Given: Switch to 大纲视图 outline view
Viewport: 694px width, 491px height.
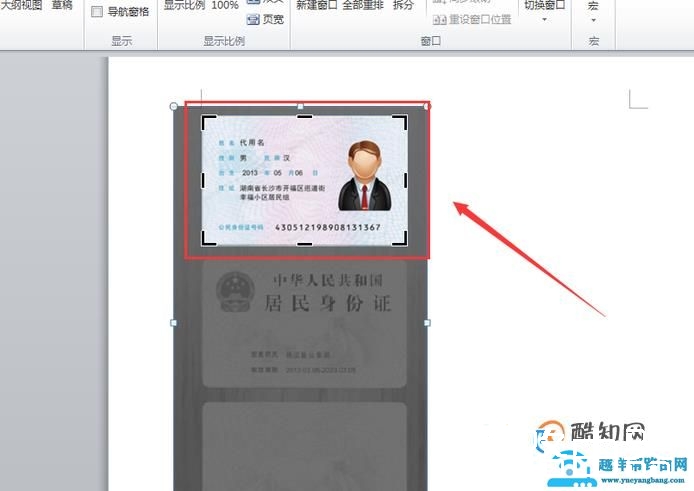Looking at the screenshot, I should [x=21, y=5].
